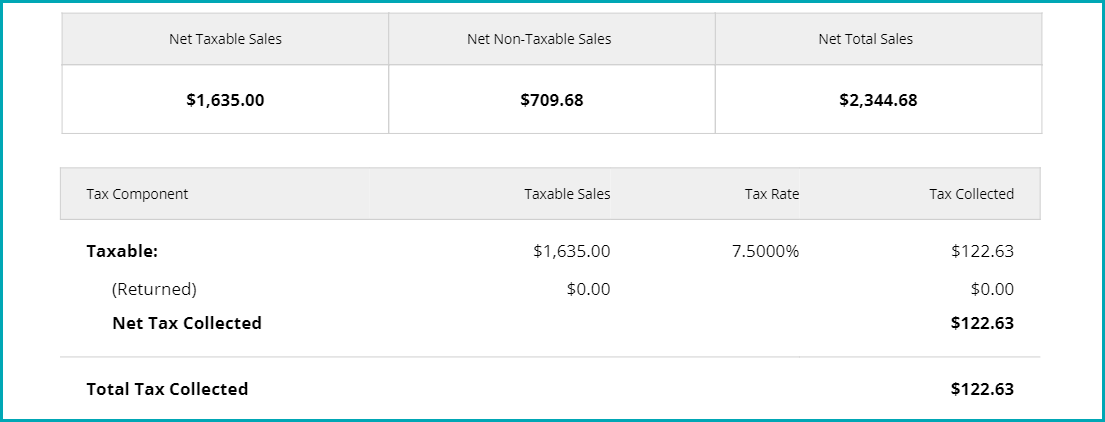Click the Net Total Sales header
1105x422 pixels.
pos(865,40)
